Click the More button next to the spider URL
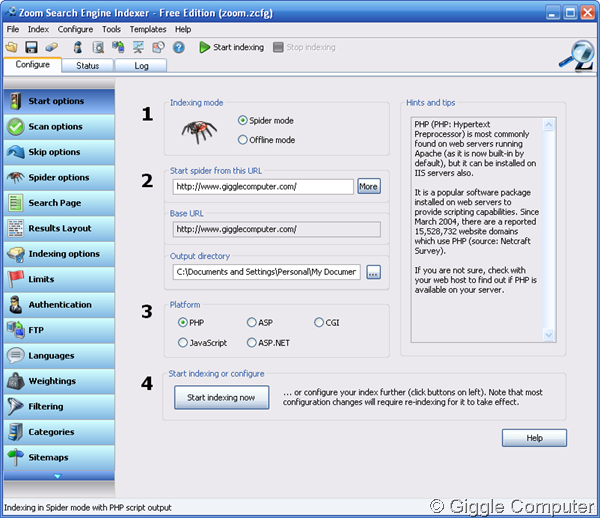 [369, 186]
